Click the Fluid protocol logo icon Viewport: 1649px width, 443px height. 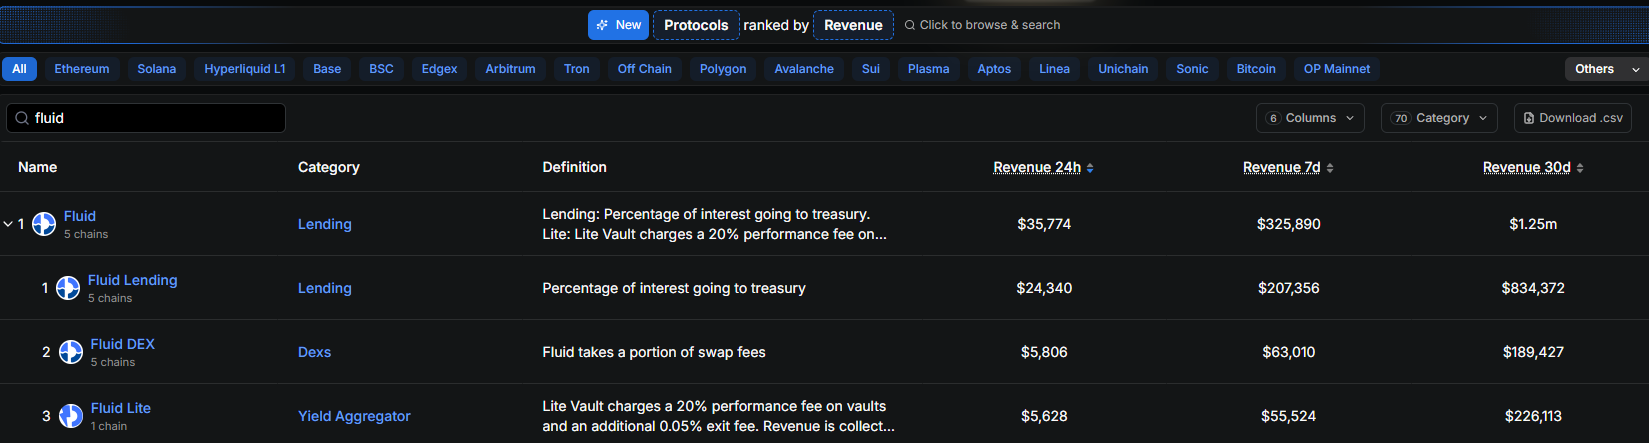44,224
